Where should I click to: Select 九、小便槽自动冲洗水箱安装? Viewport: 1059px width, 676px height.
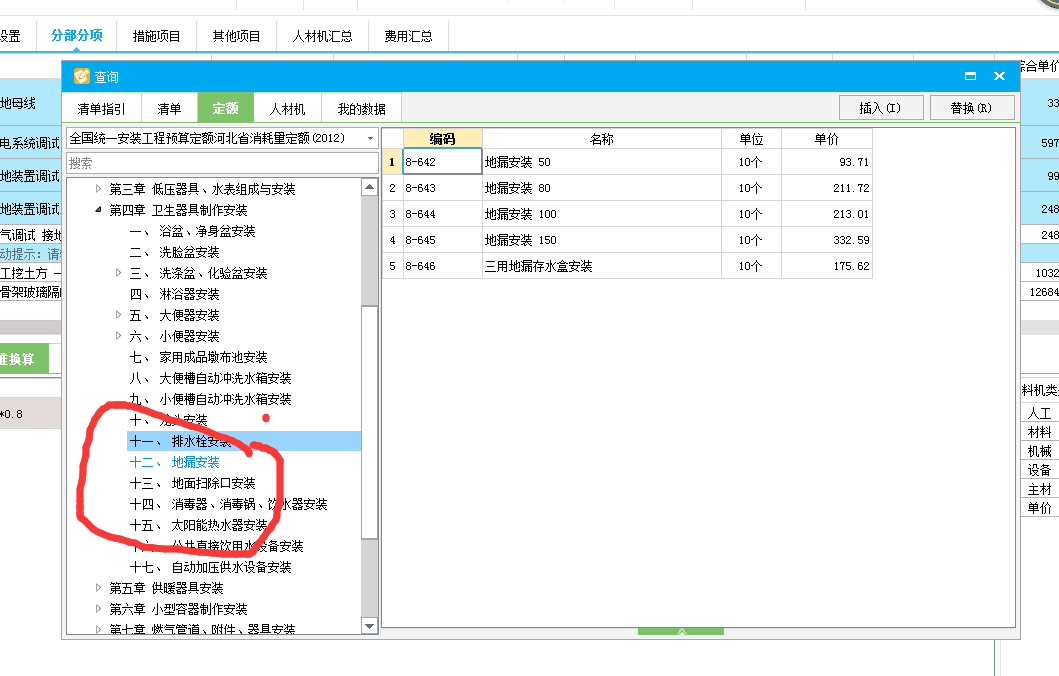211,398
